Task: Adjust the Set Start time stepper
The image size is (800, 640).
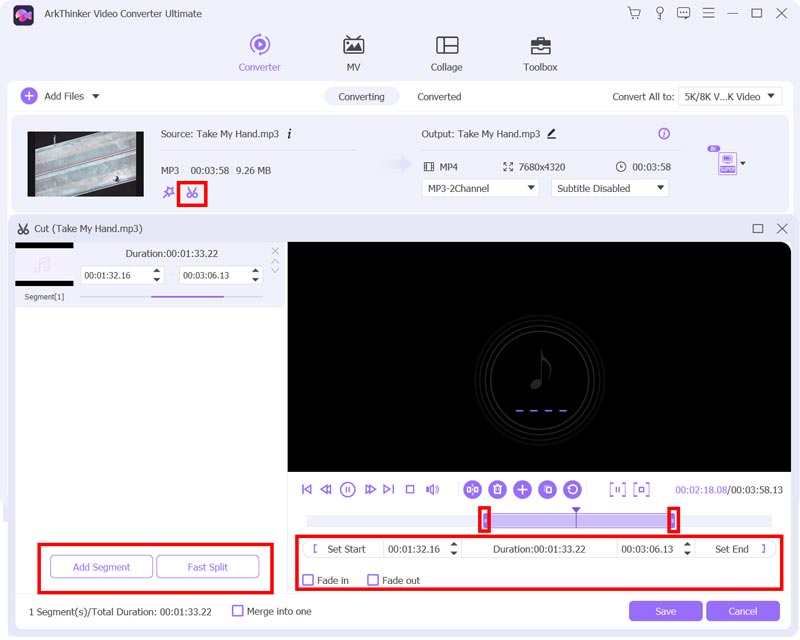Action: pos(454,549)
